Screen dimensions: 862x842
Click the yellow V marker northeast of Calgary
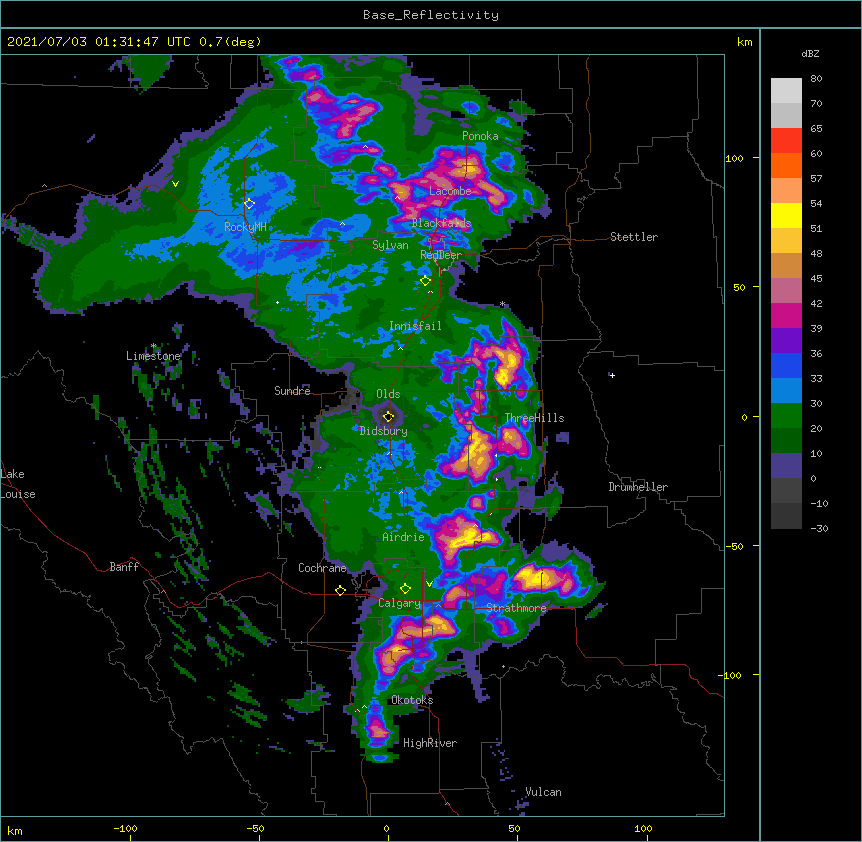tap(429, 584)
